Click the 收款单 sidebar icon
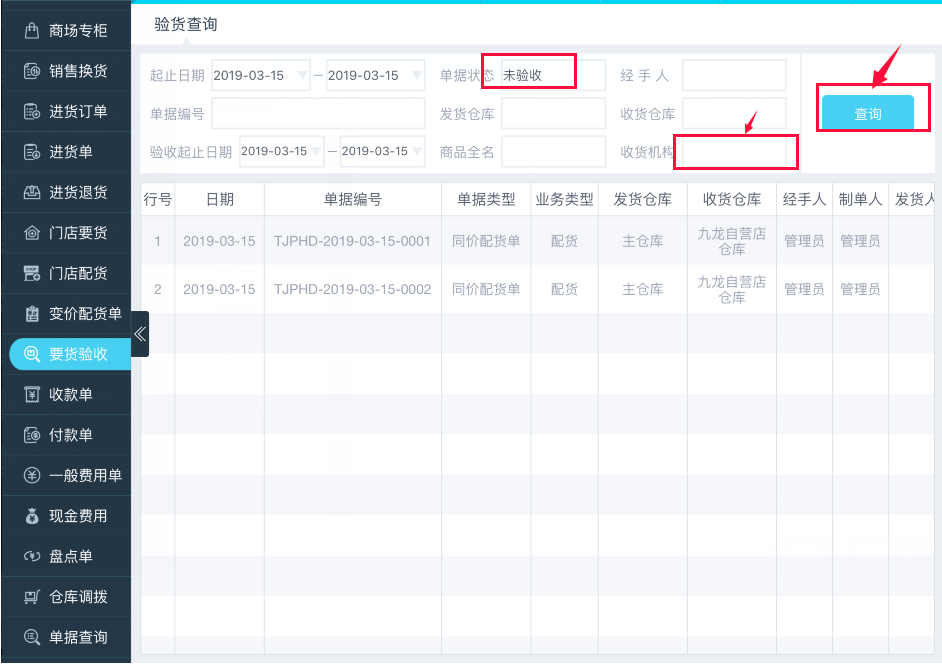 (x=32, y=395)
